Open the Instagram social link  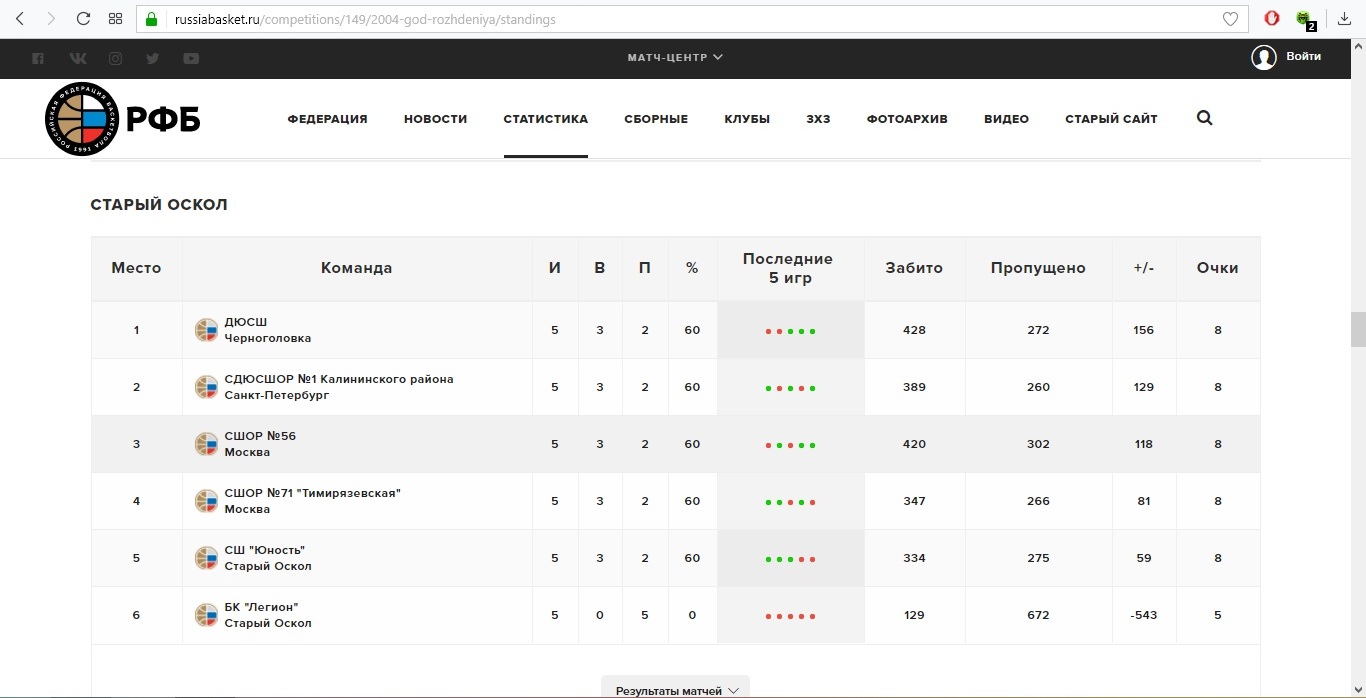pos(115,58)
